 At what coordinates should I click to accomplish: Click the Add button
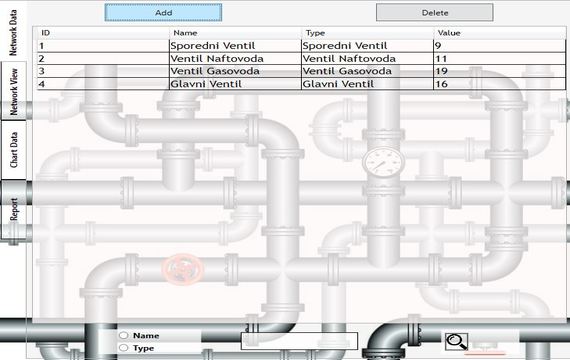point(163,13)
